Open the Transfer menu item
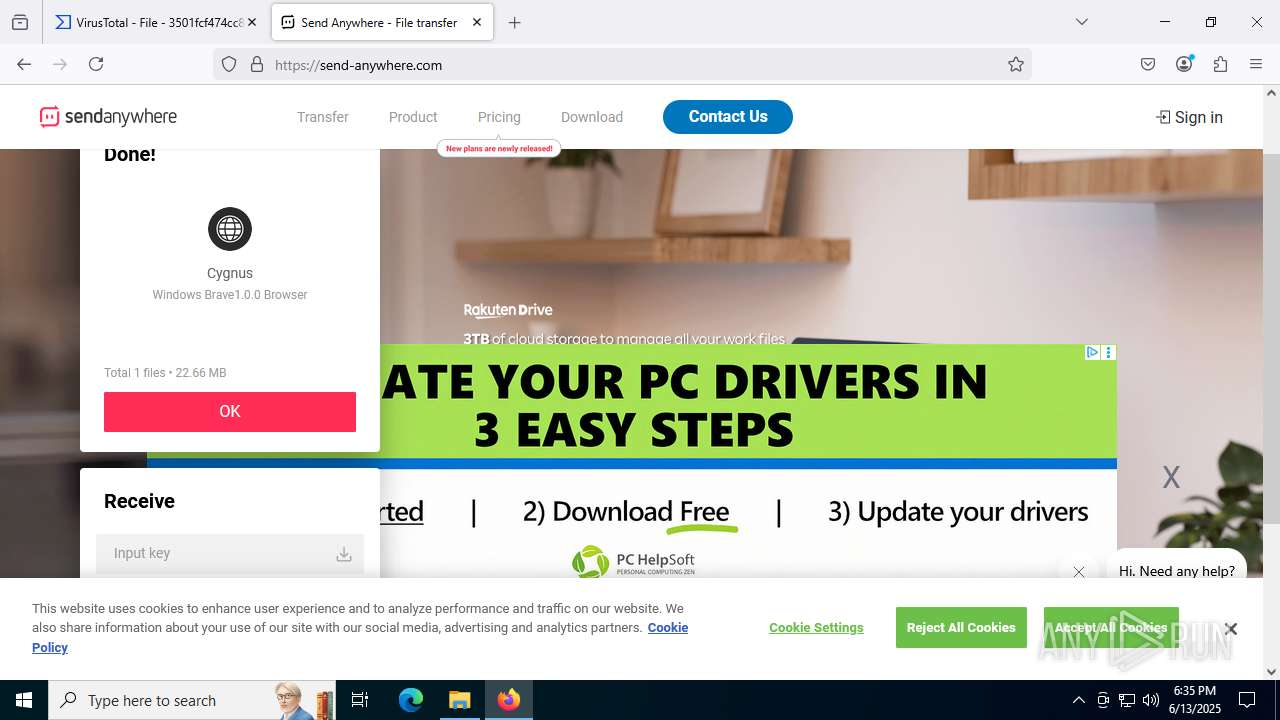The width and height of the screenshot is (1280, 720). [x=323, y=117]
